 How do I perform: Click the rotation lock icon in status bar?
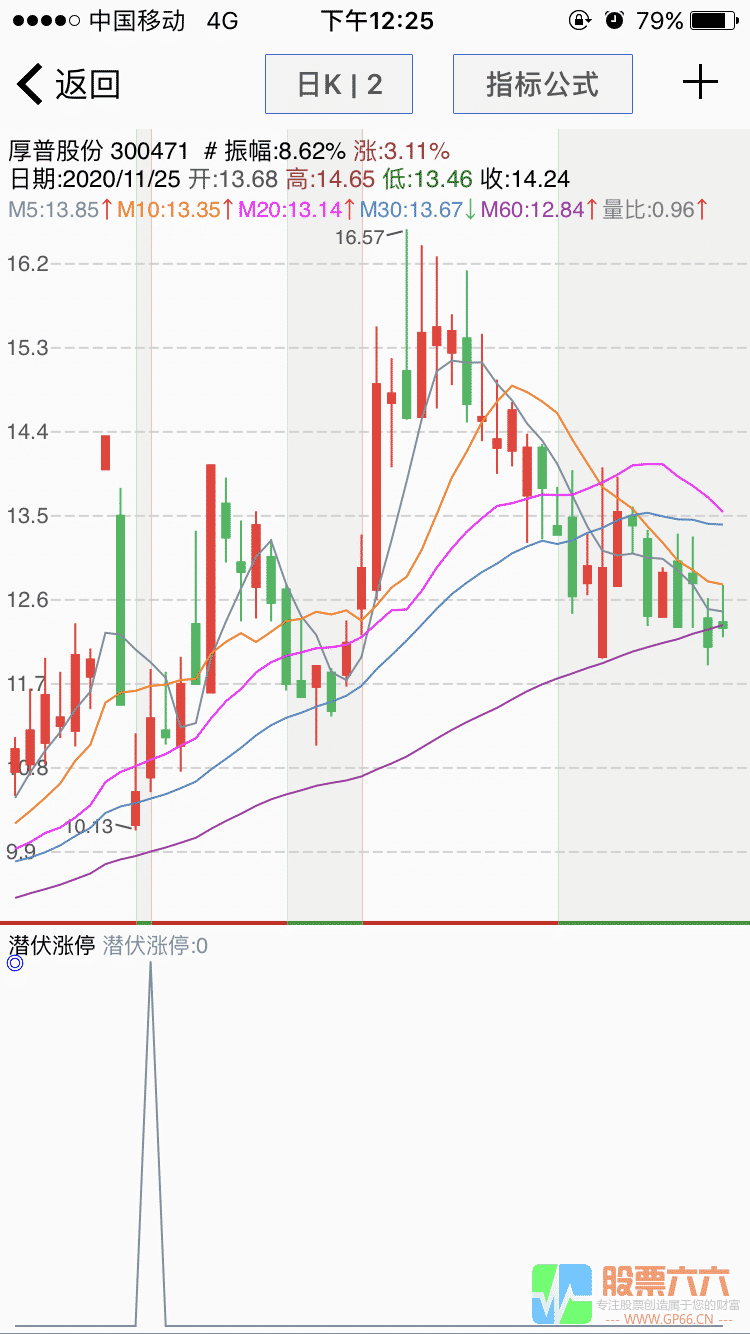[579, 21]
